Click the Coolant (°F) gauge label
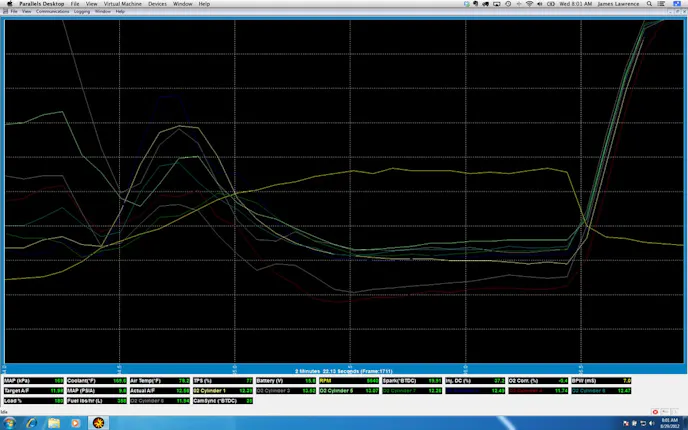Viewport: 688px width, 430px height. (82, 381)
